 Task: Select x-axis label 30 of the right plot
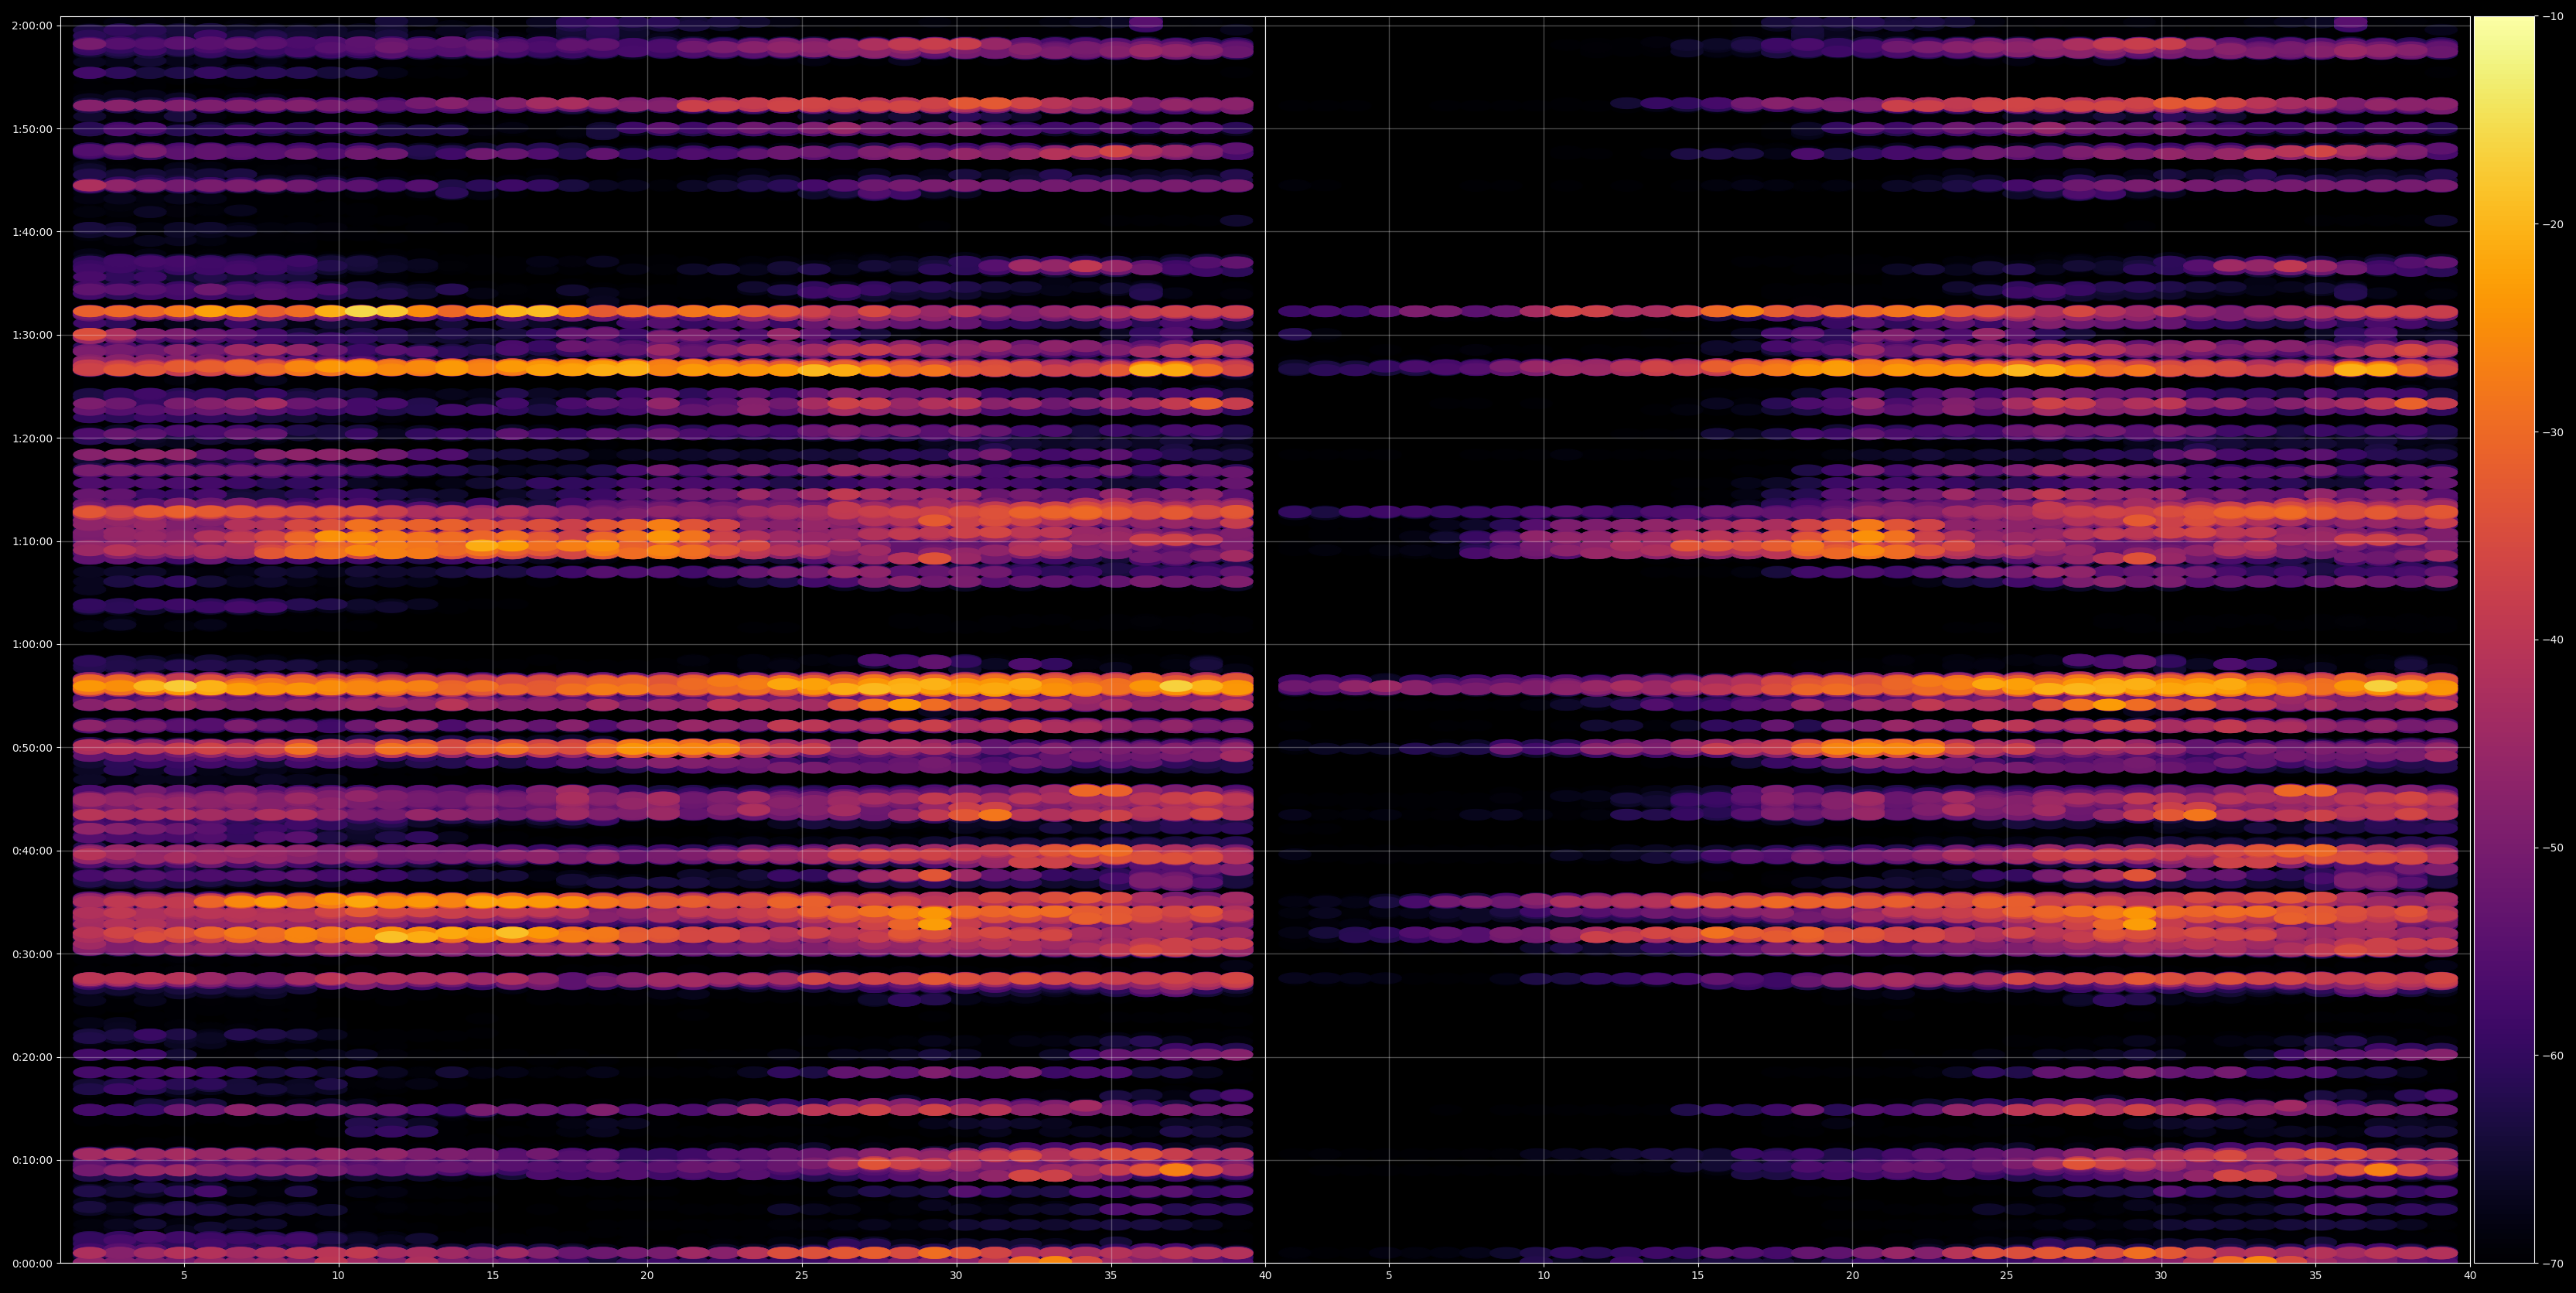pos(2161,1276)
